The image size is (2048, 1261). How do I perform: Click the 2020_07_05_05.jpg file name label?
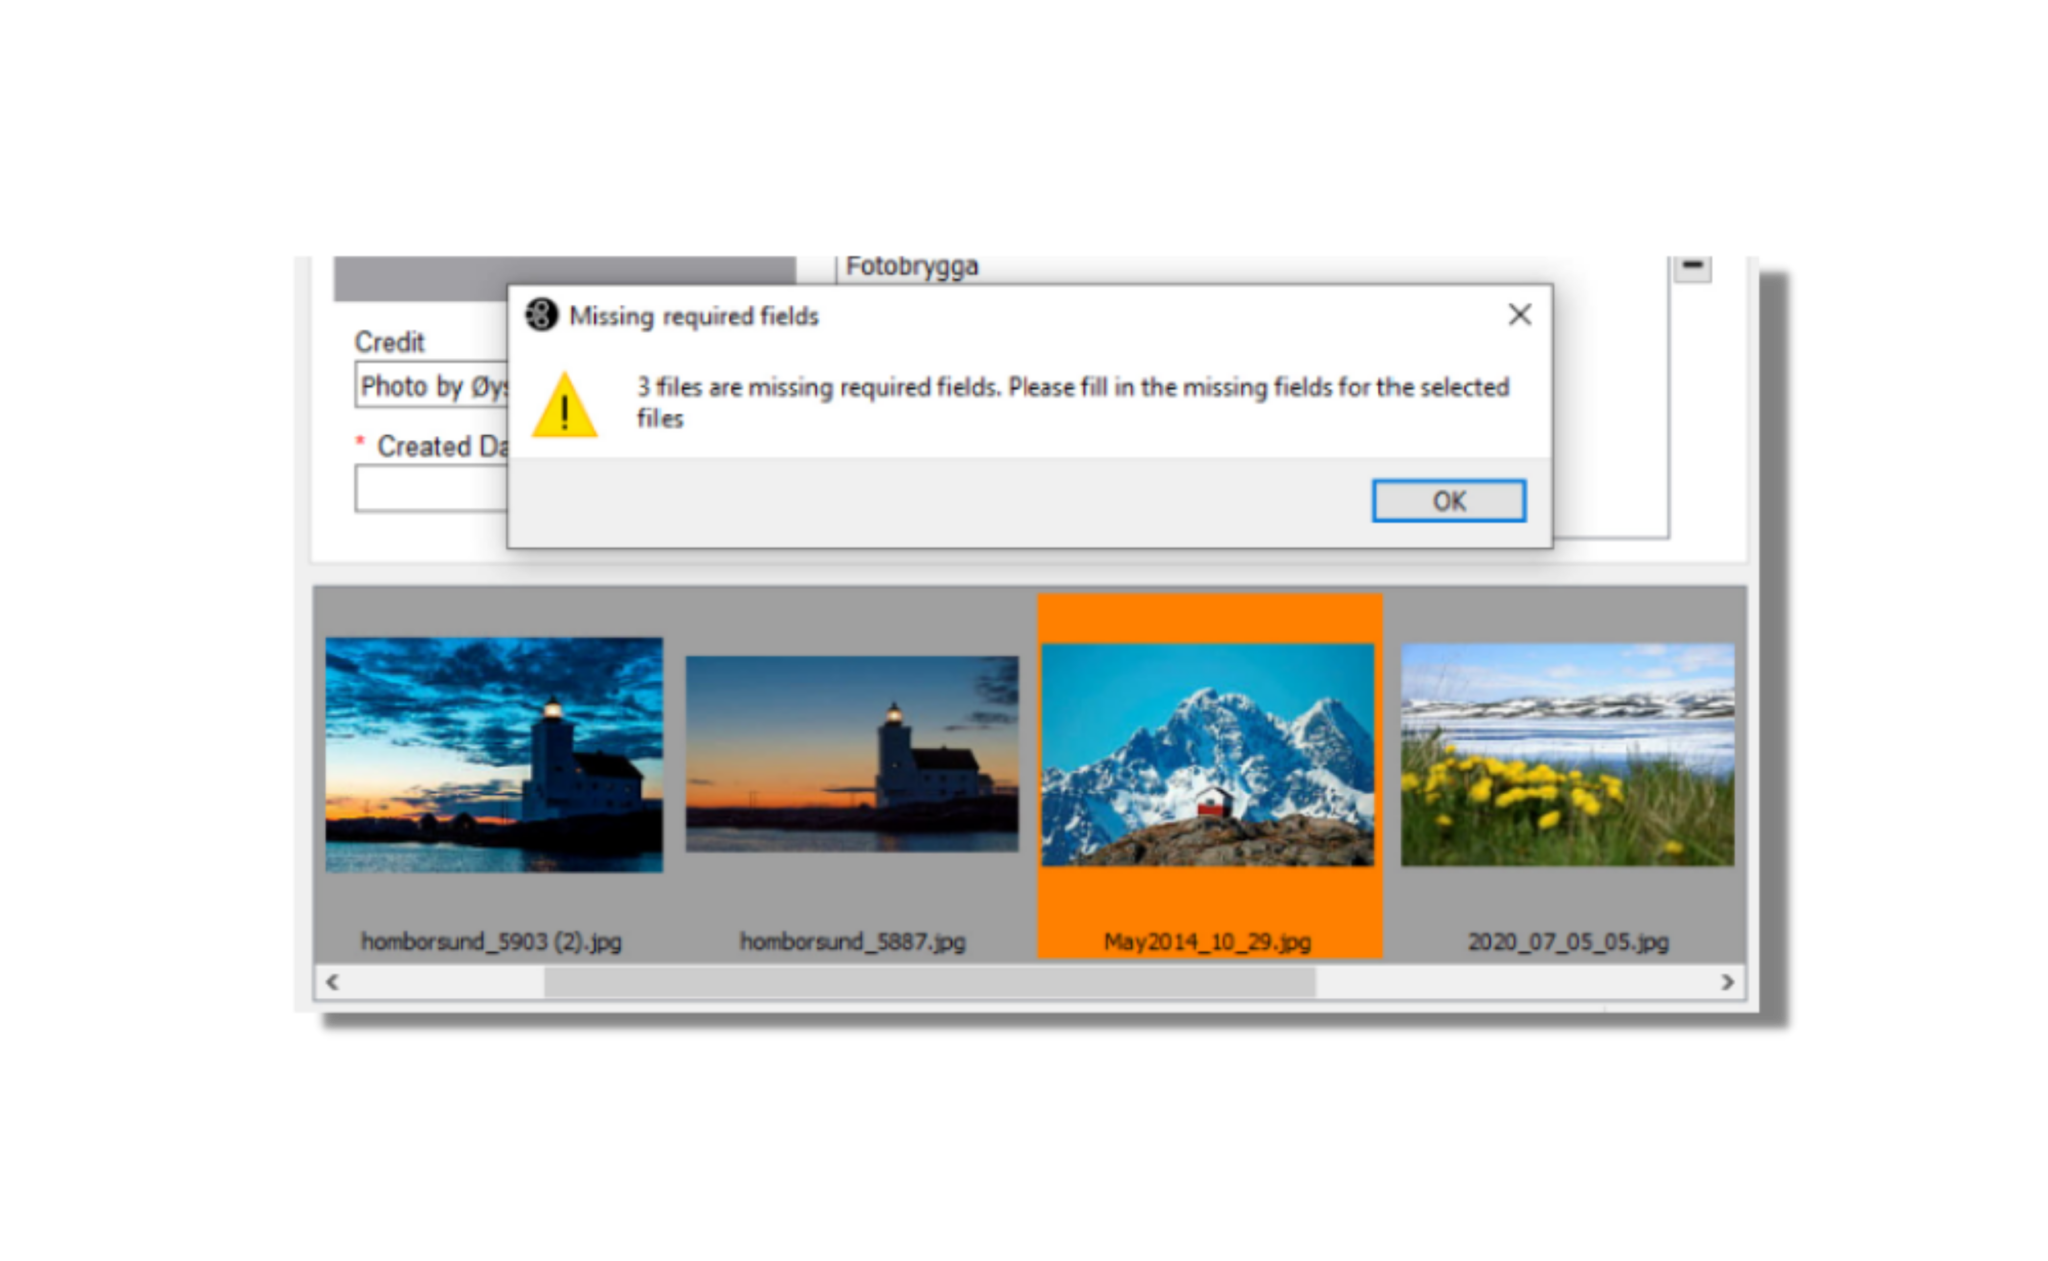1567,941
